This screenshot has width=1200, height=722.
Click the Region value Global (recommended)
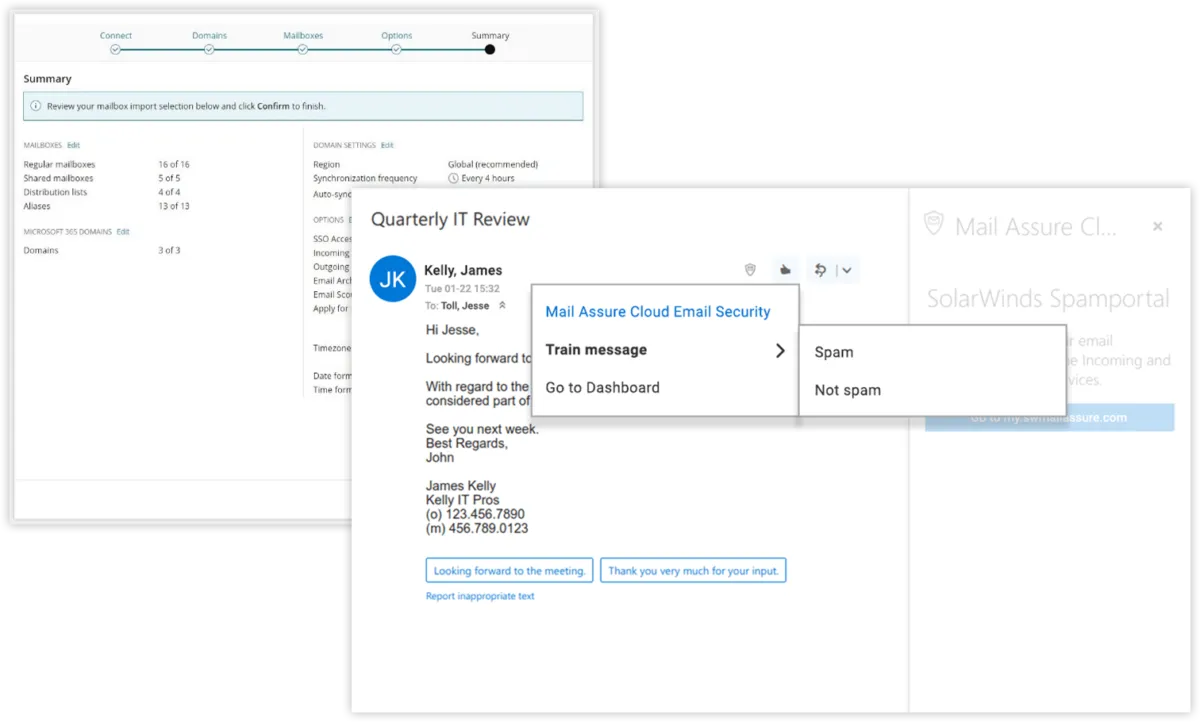pyautogui.click(x=493, y=164)
